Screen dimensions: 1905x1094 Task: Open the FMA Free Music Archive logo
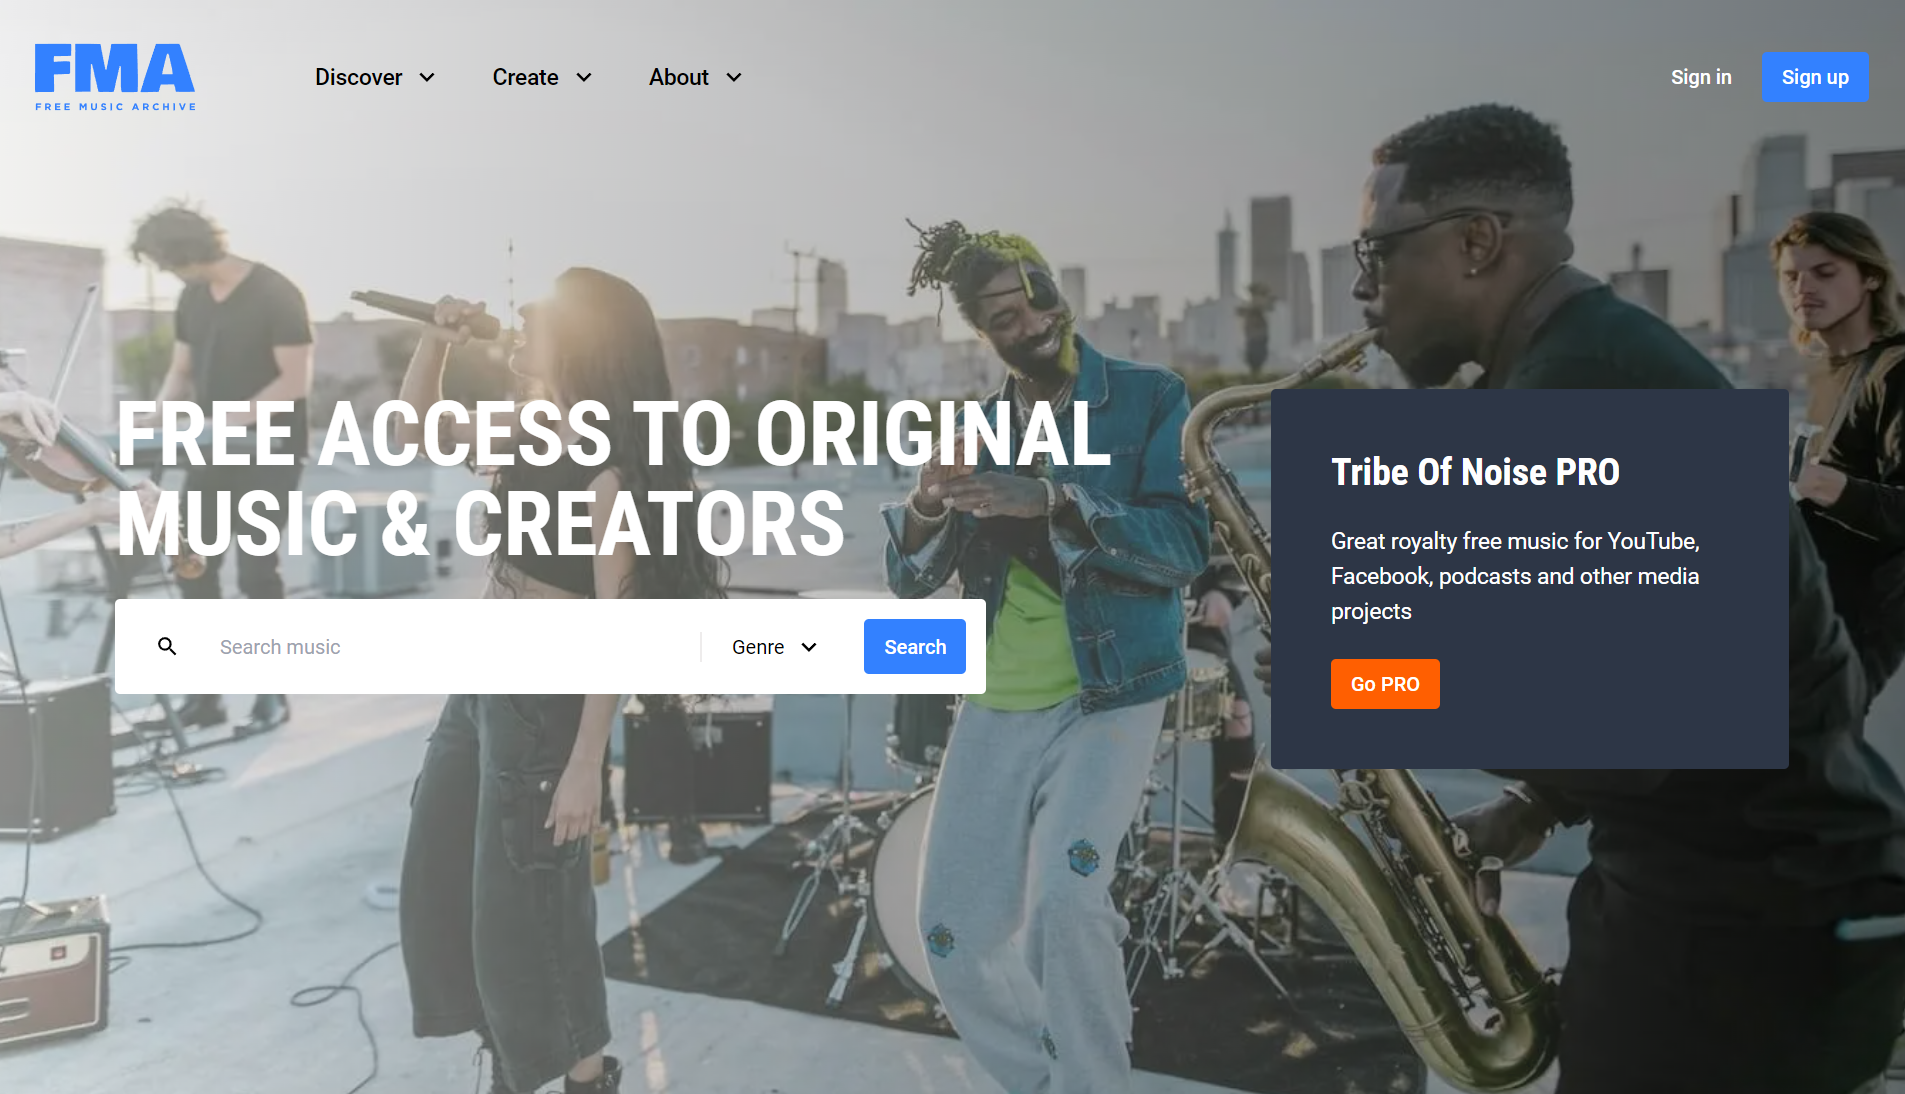coord(115,77)
